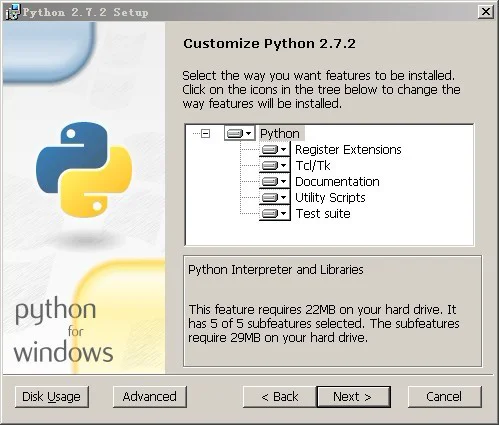The image size is (499, 425).
Task: Click the Documentation feature drive icon
Action: click(x=270, y=181)
